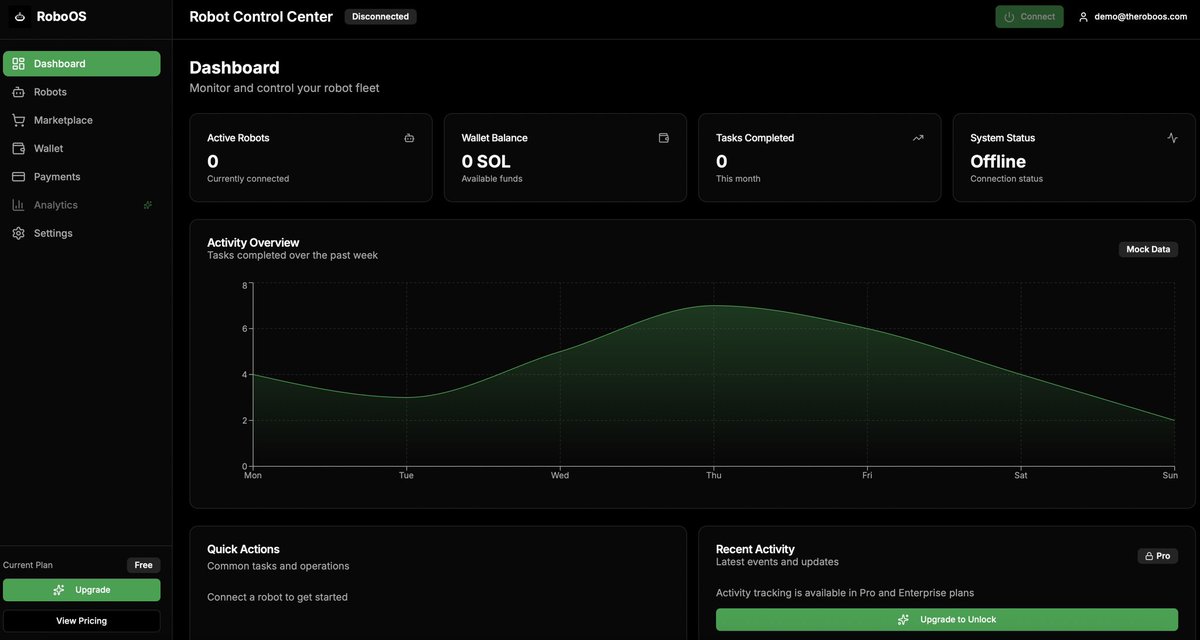Open the Analytics section
Image resolution: width=1200 pixels, height=640 pixels.
58,204
